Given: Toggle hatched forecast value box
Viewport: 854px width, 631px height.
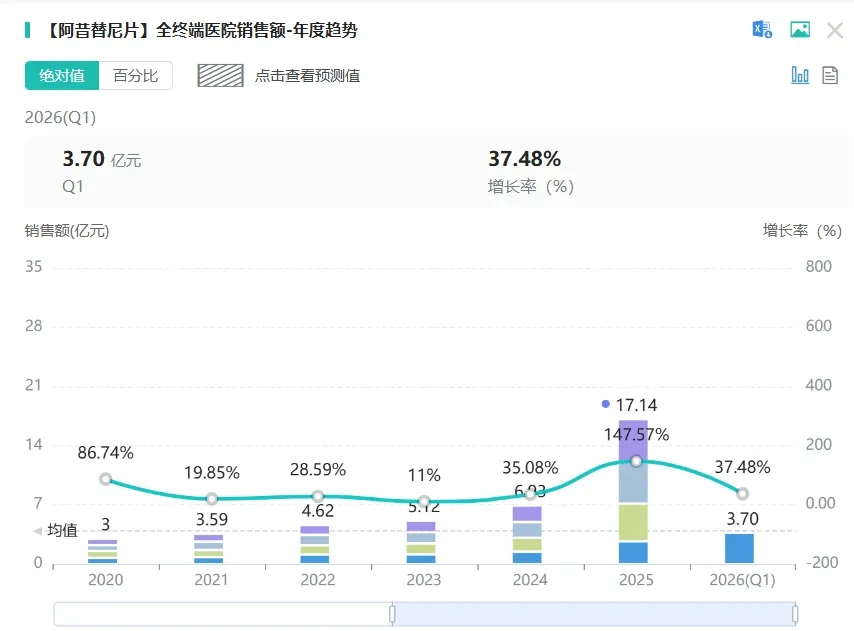Looking at the screenshot, I should [220, 76].
